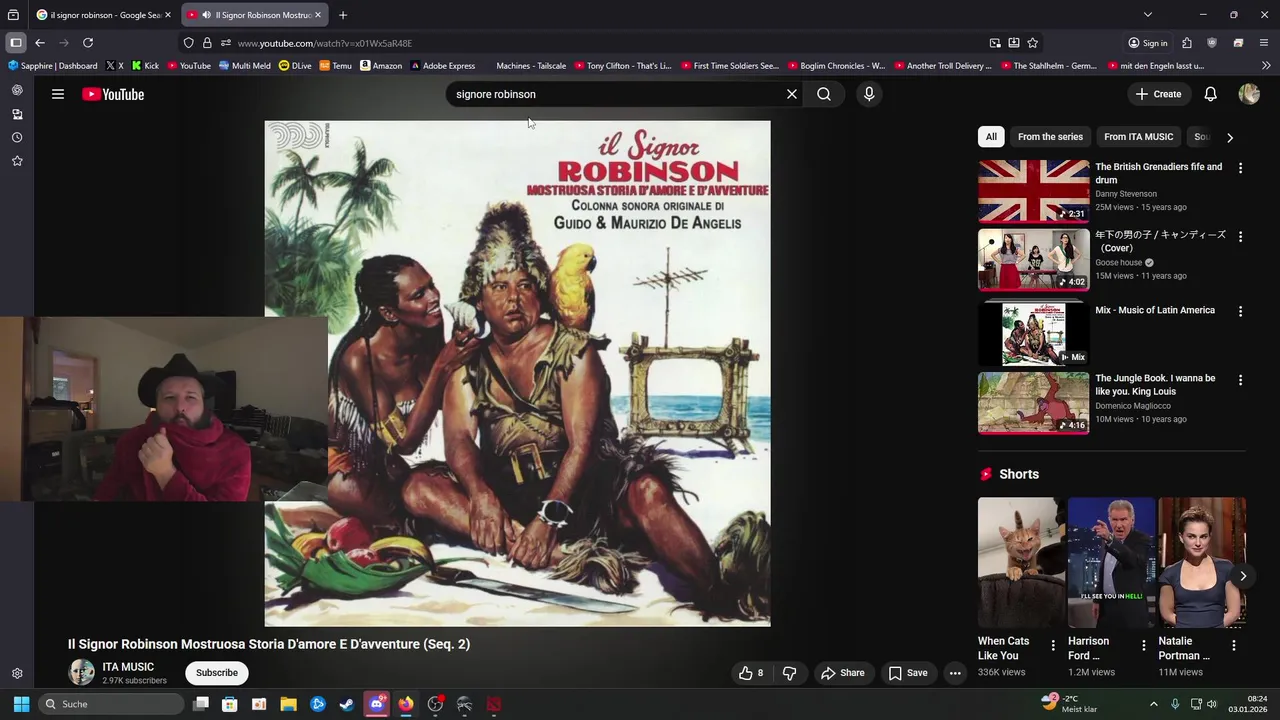Show more bookmarks overflow chevron
This screenshot has width=1280, height=720.
(1266, 66)
